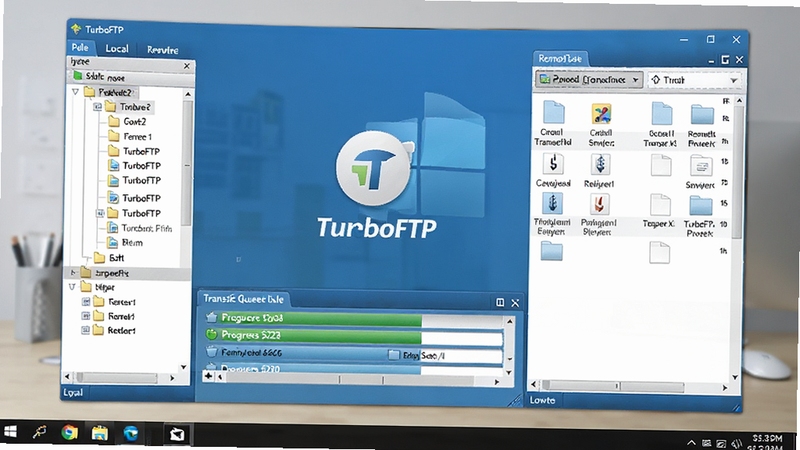This screenshot has width=800, height=450.
Task: Expand the highlighted tarpeeRs folder
Action: 73,272
